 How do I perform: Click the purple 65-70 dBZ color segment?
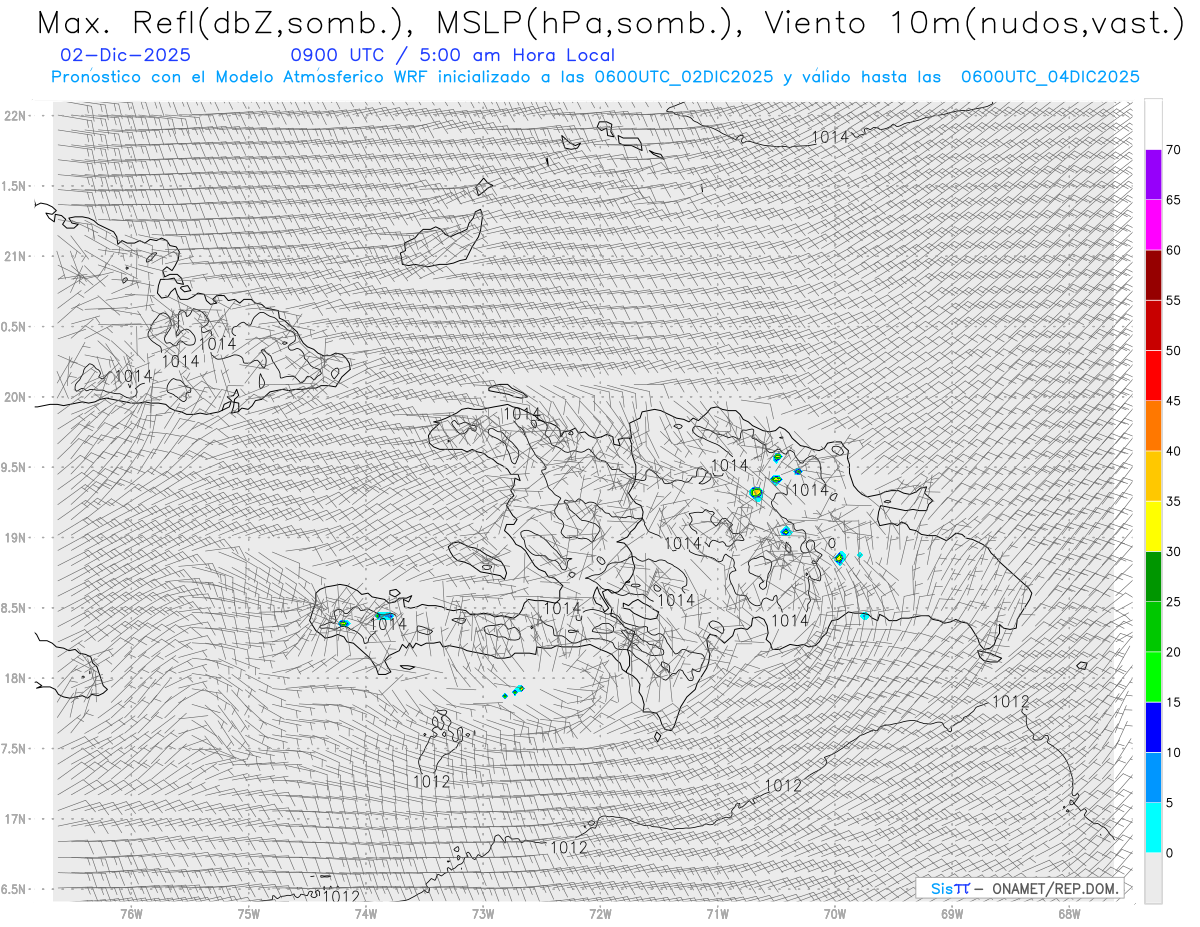tap(1153, 174)
